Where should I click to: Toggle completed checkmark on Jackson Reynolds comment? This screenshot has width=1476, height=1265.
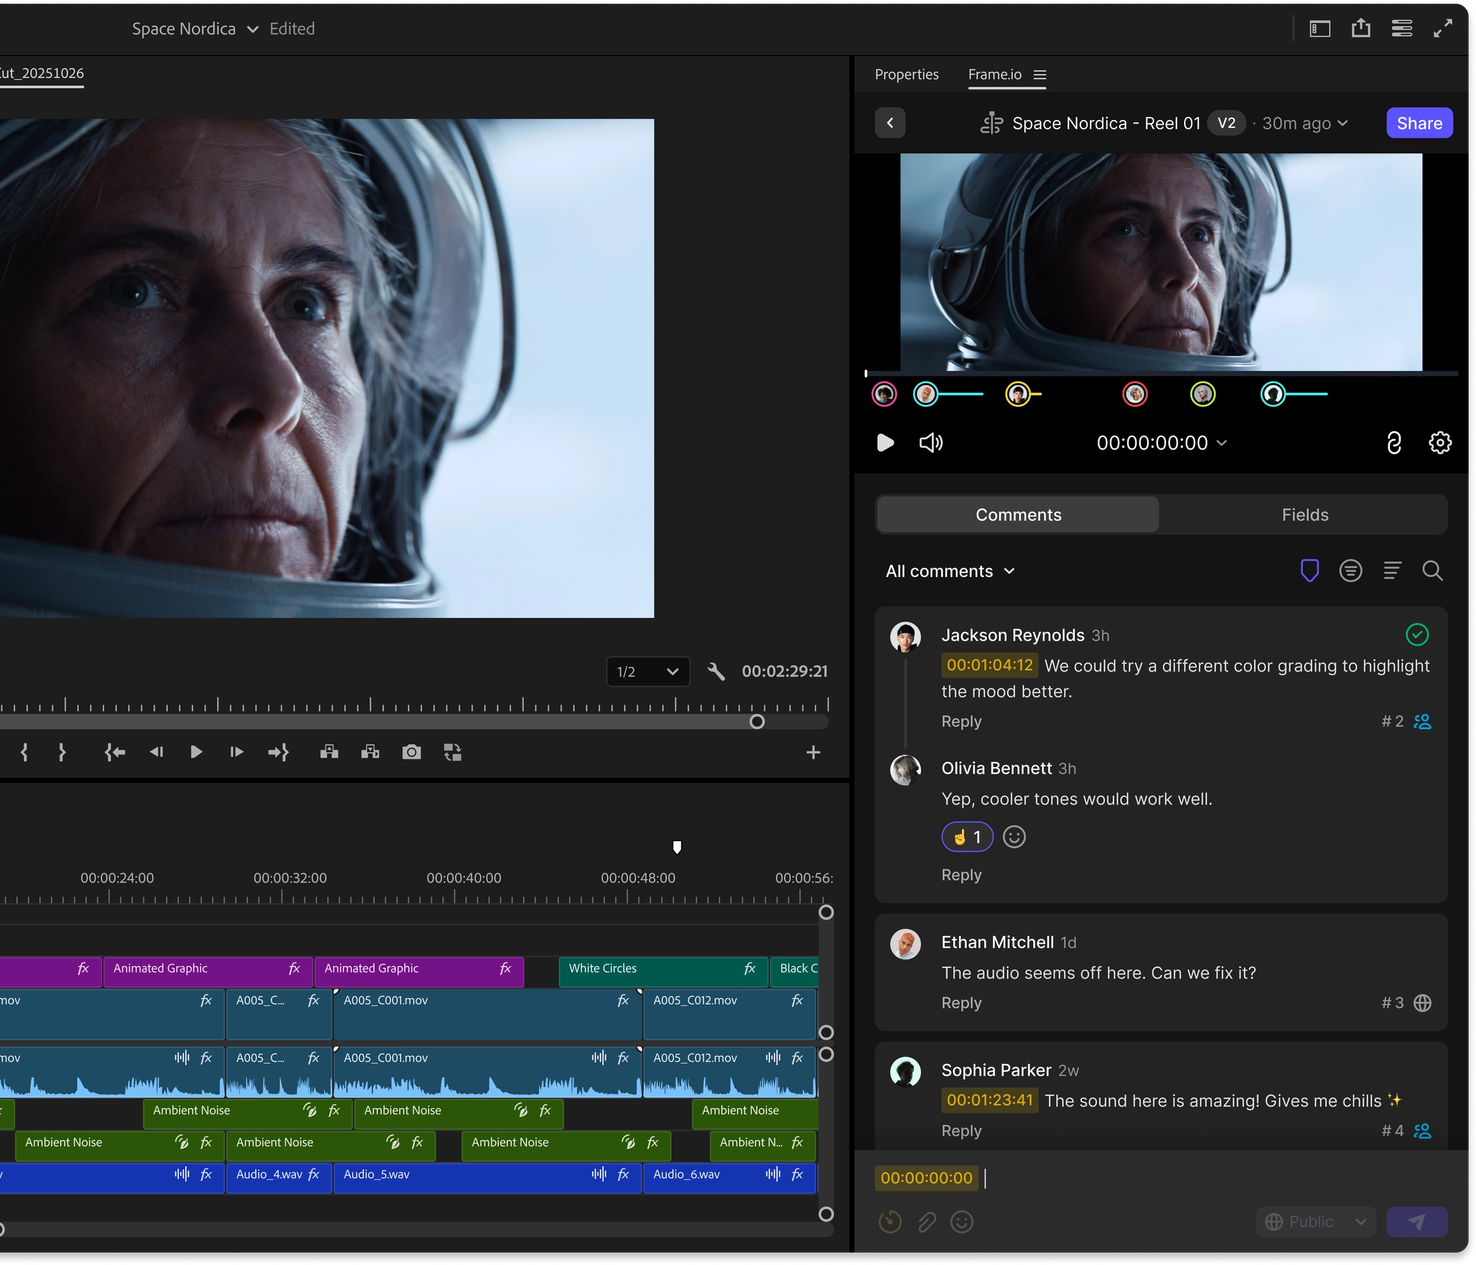pos(1417,635)
